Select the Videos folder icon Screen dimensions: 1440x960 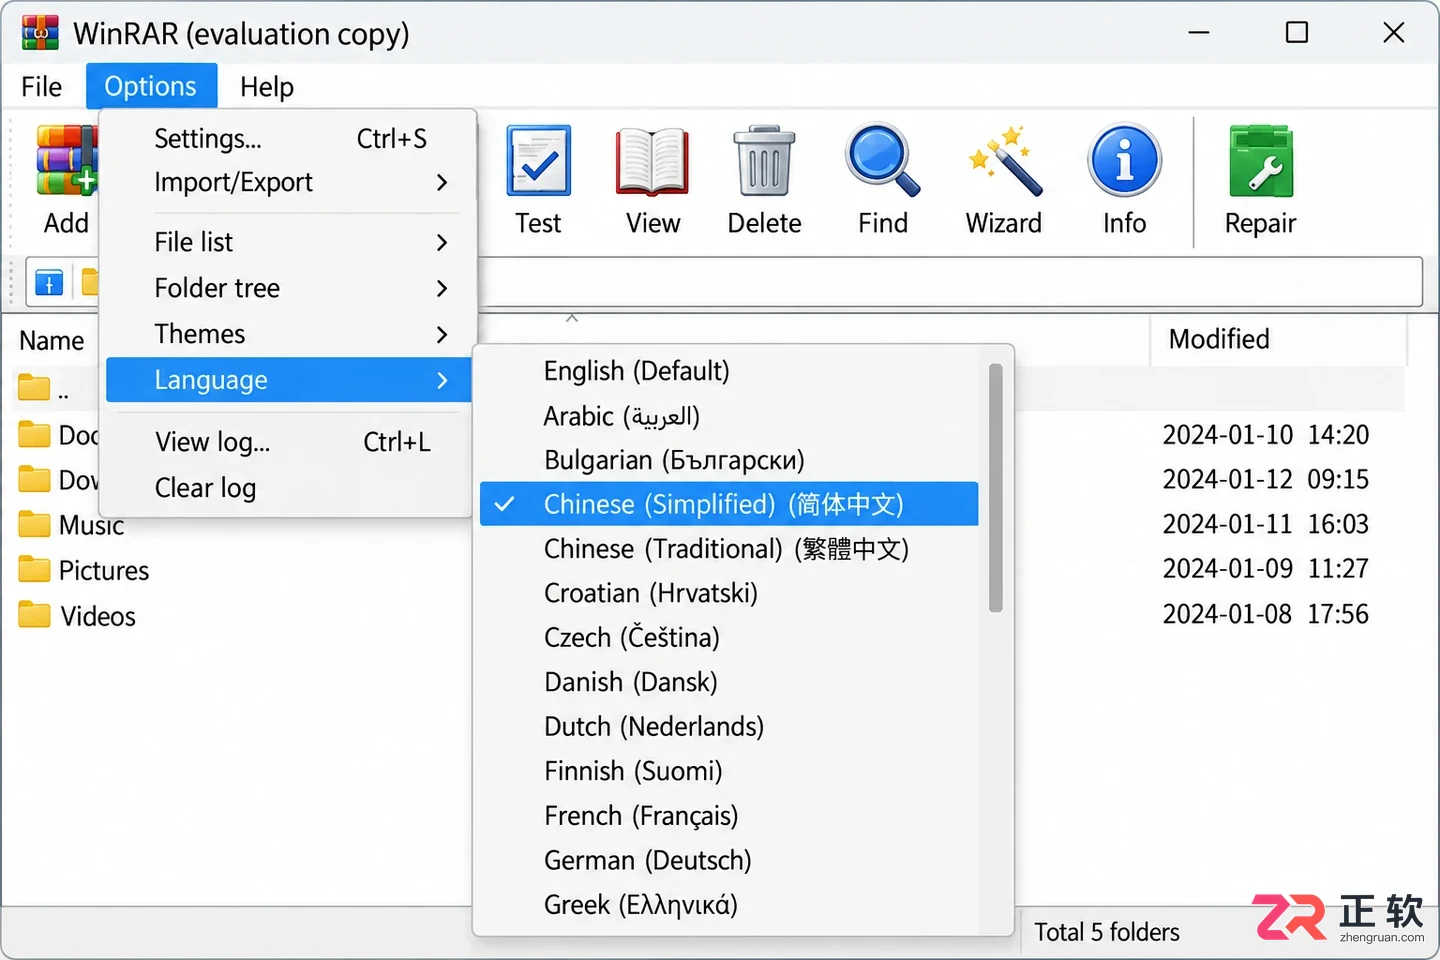tap(34, 614)
